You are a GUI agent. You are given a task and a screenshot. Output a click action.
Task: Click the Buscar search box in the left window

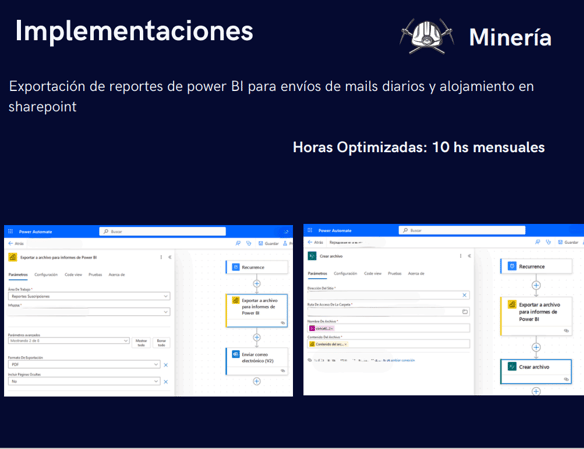(x=162, y=231)
